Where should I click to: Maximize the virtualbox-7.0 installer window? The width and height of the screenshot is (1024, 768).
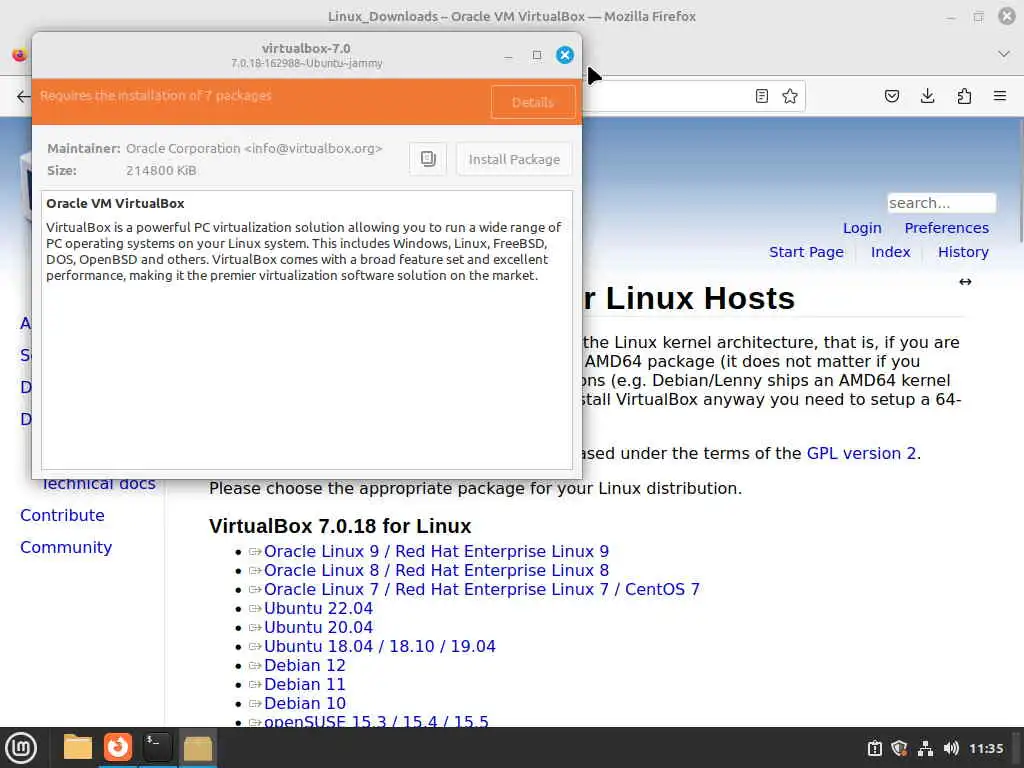(x=537, y=55)
